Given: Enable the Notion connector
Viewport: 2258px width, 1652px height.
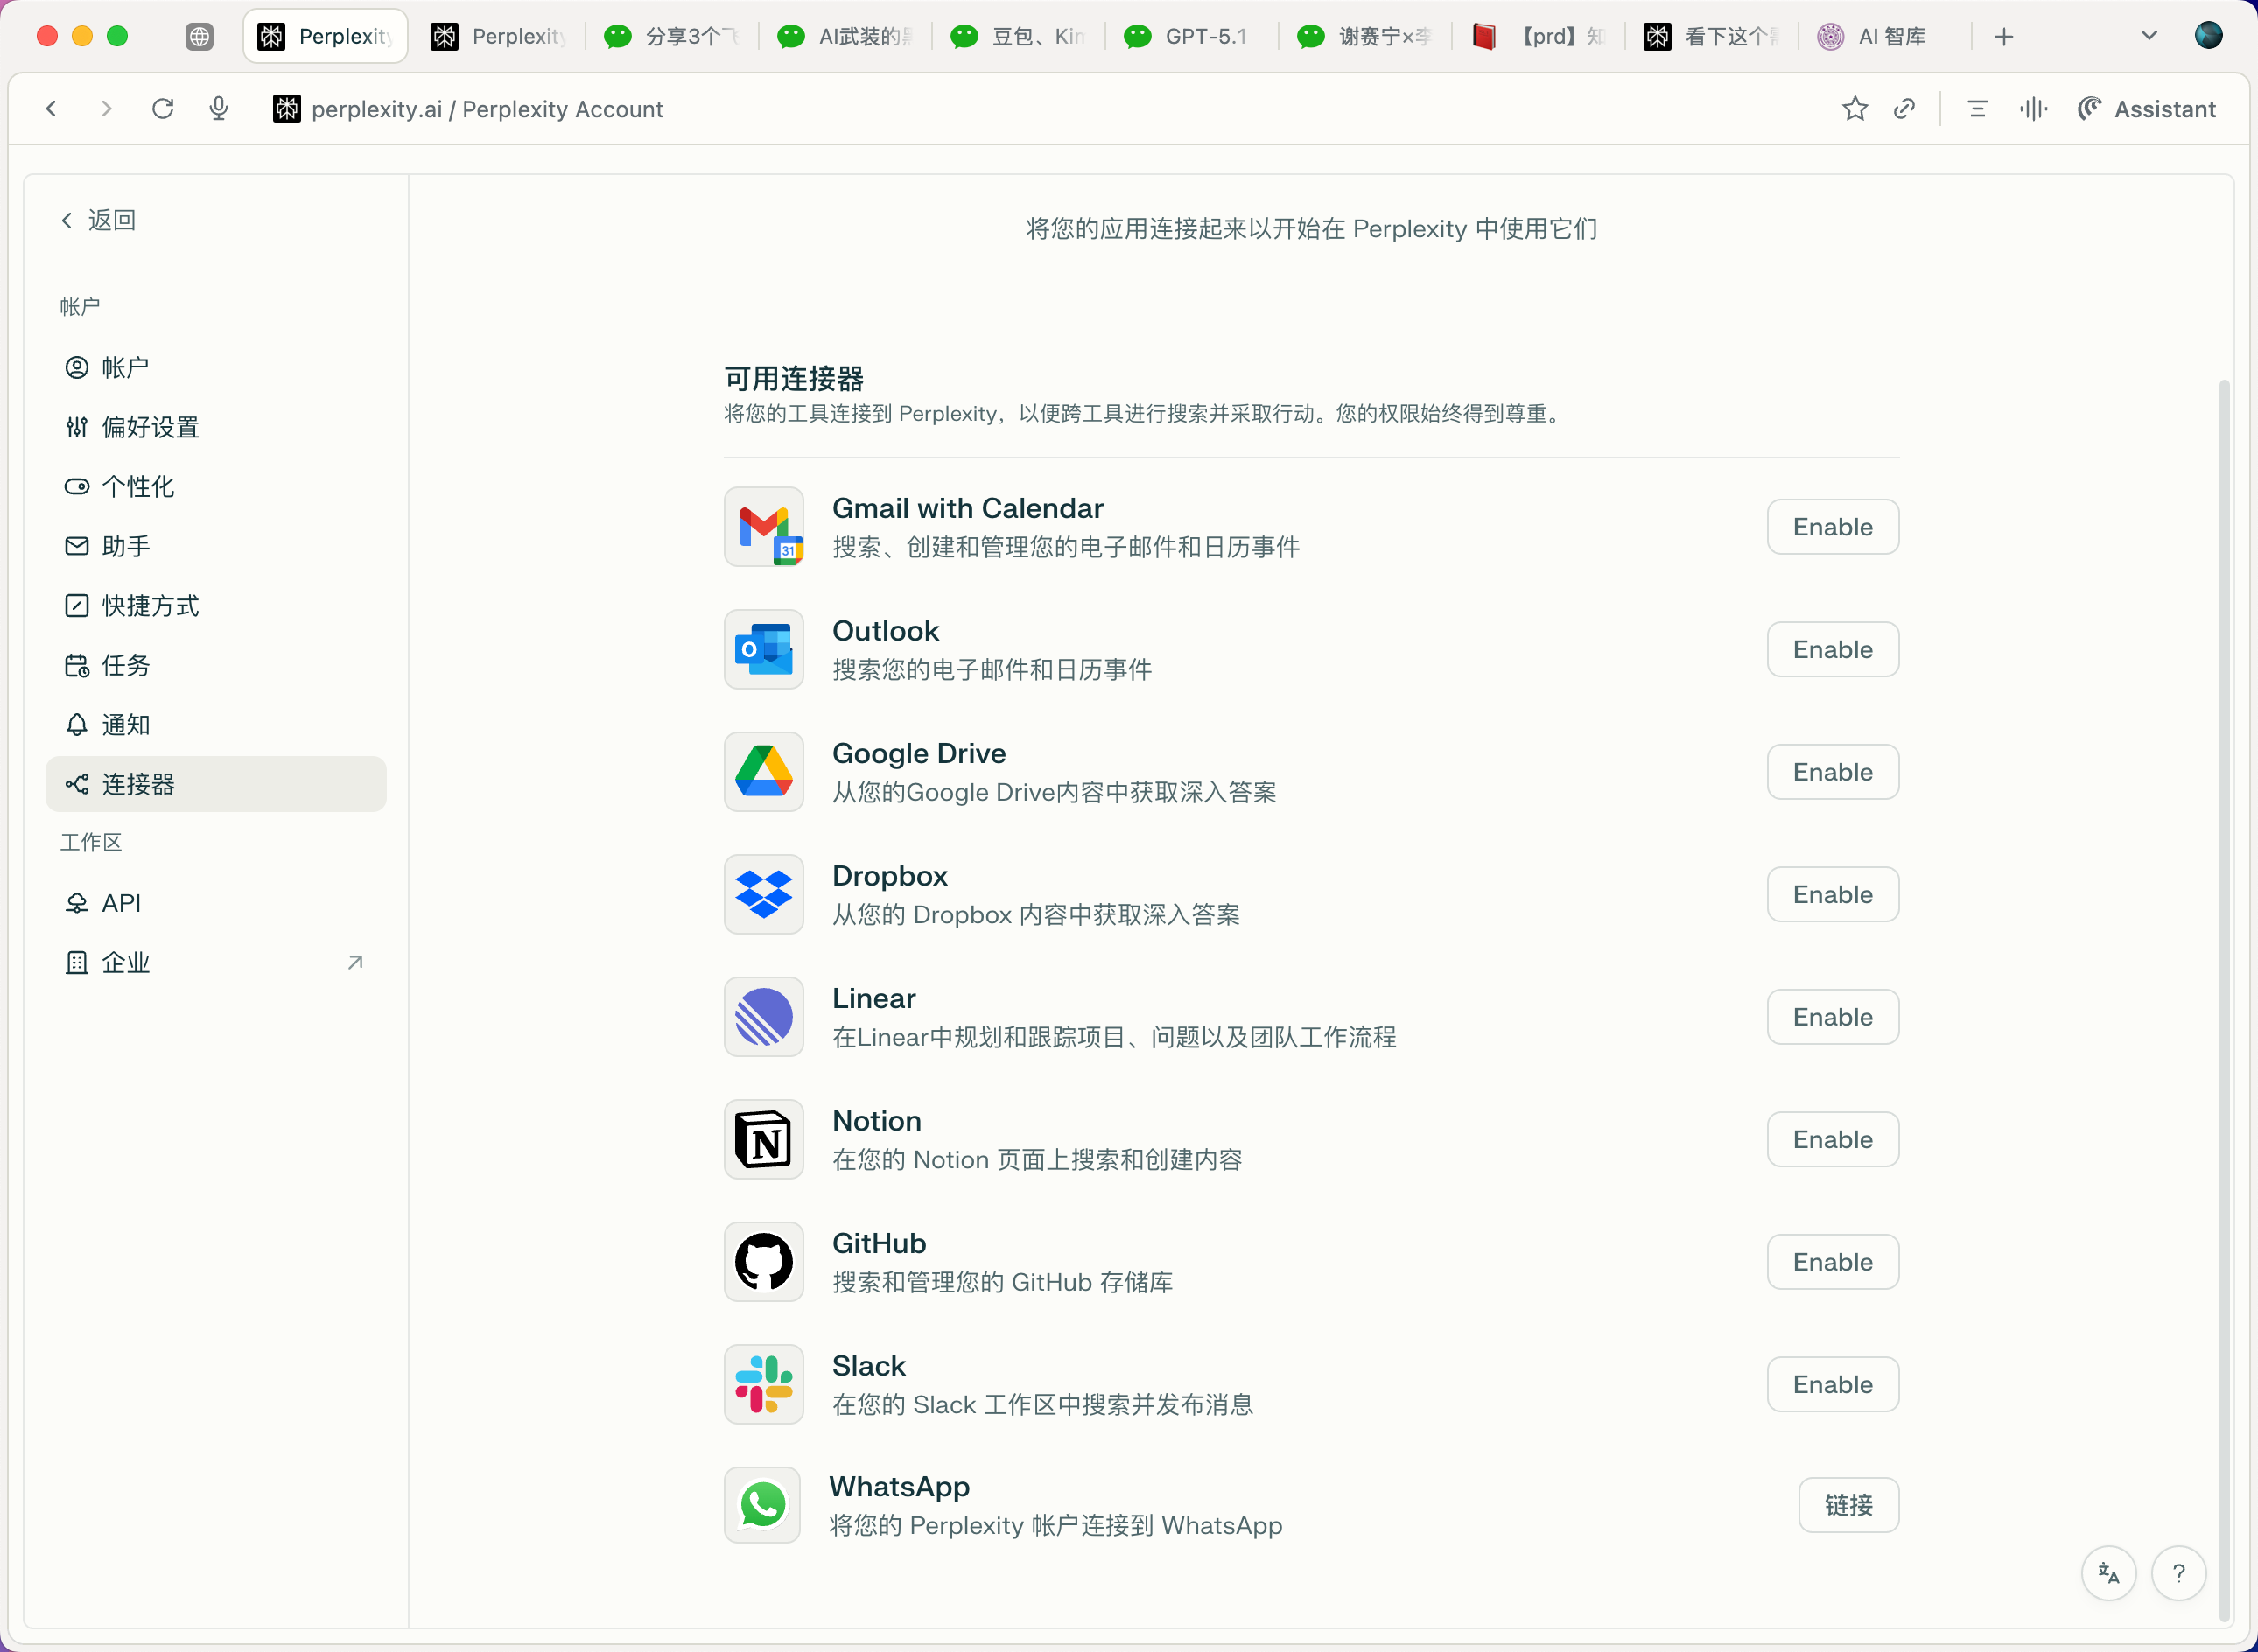Looking at the screenshot, I should click(1832, 1139).
